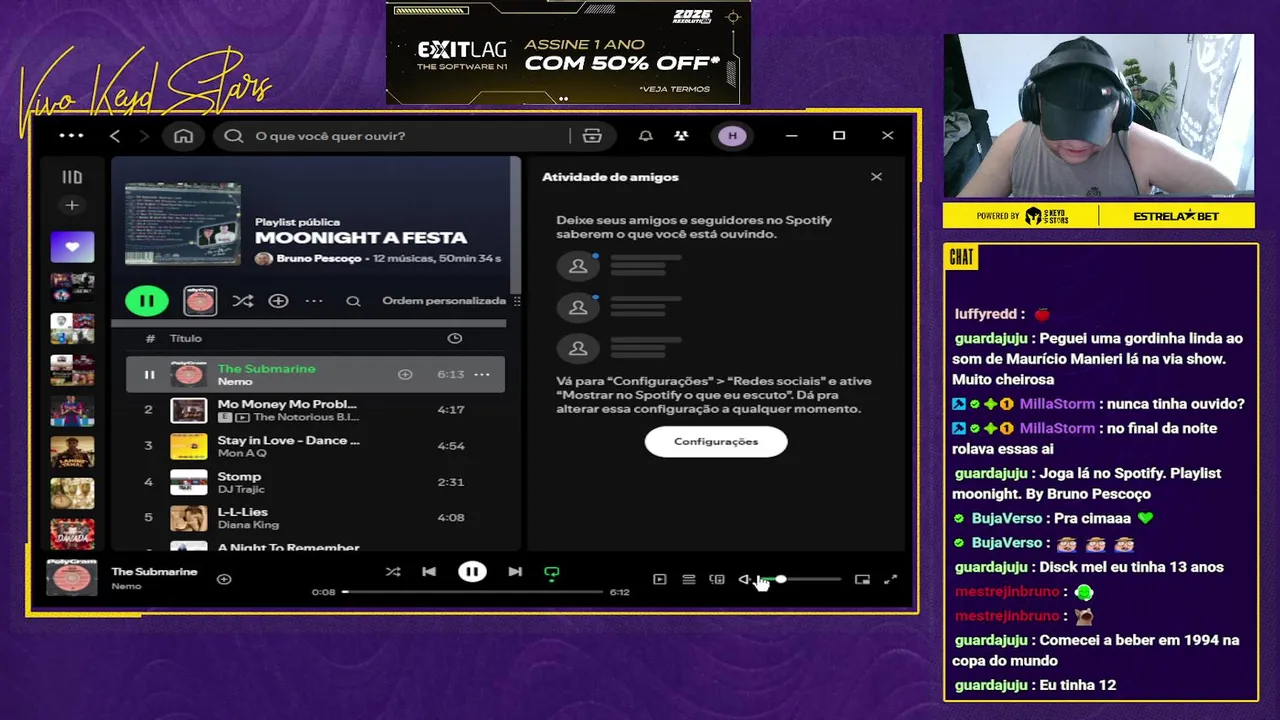Click the 'Configurações' button
Viewport: 1280px width, 720px height.
tap(716, 442)
